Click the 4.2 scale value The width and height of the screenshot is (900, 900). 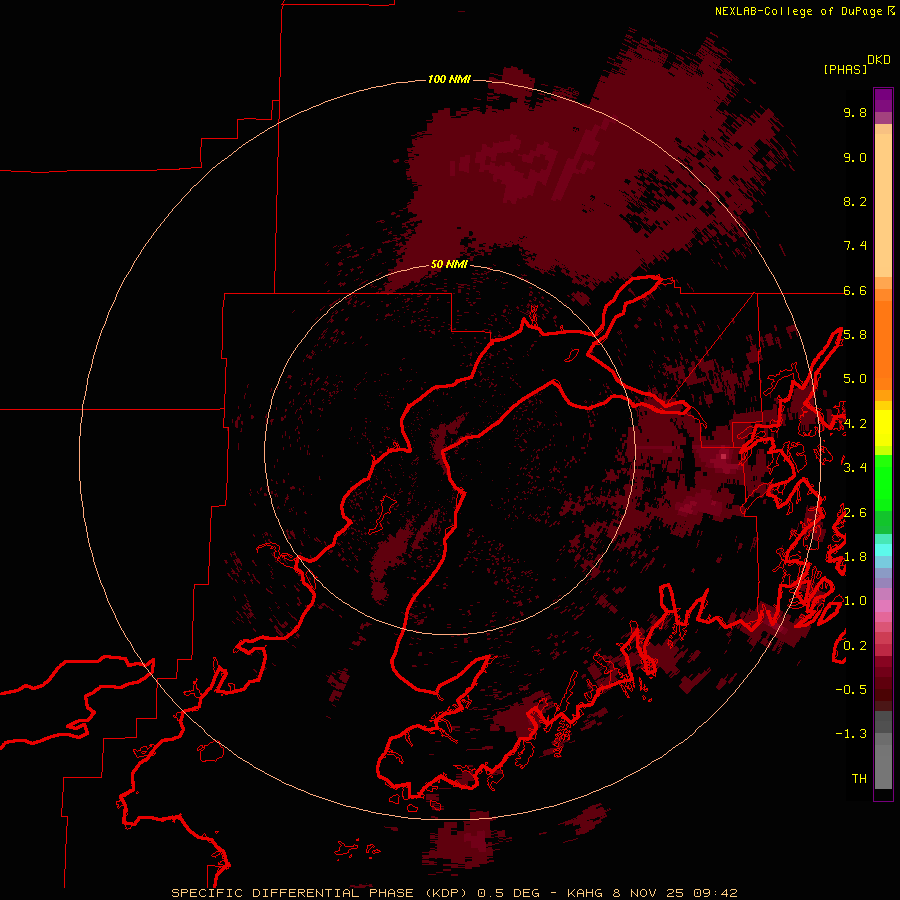(855, 424)
